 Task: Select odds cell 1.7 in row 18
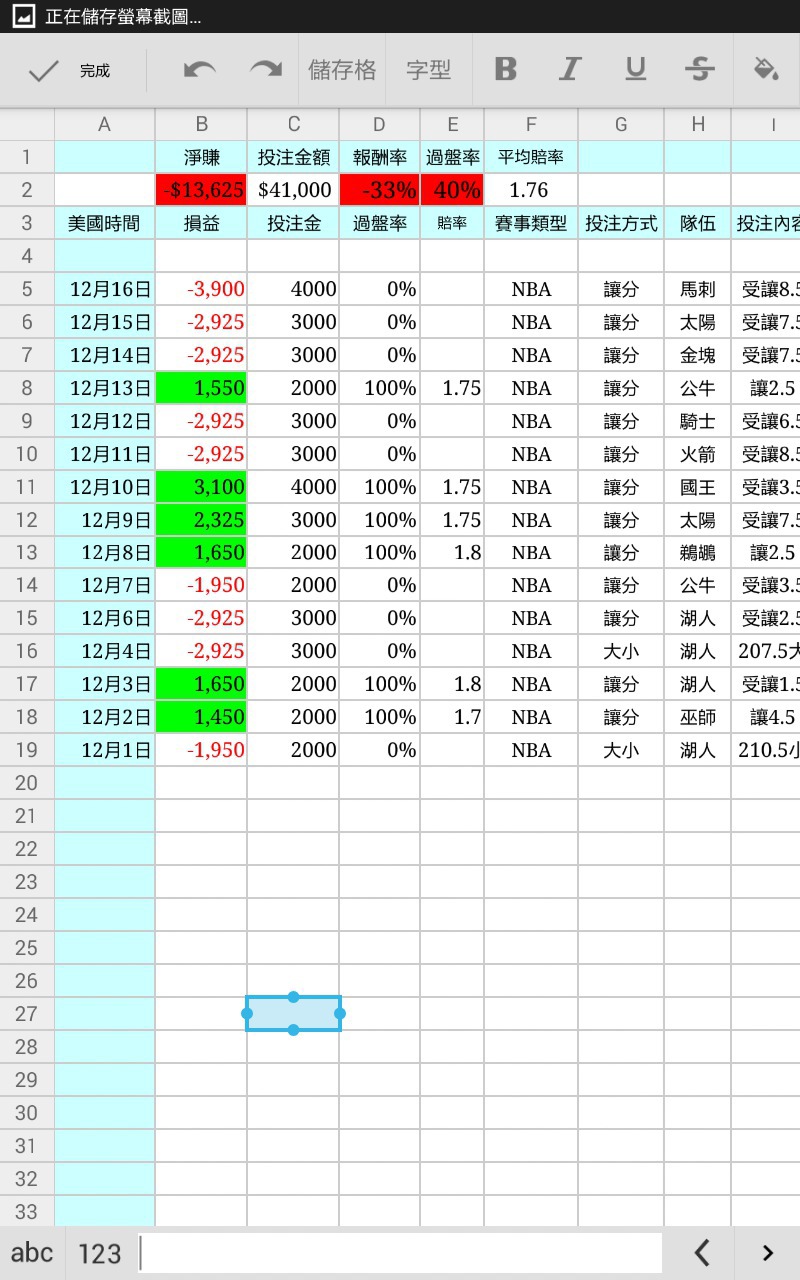[x=452, y=717]
